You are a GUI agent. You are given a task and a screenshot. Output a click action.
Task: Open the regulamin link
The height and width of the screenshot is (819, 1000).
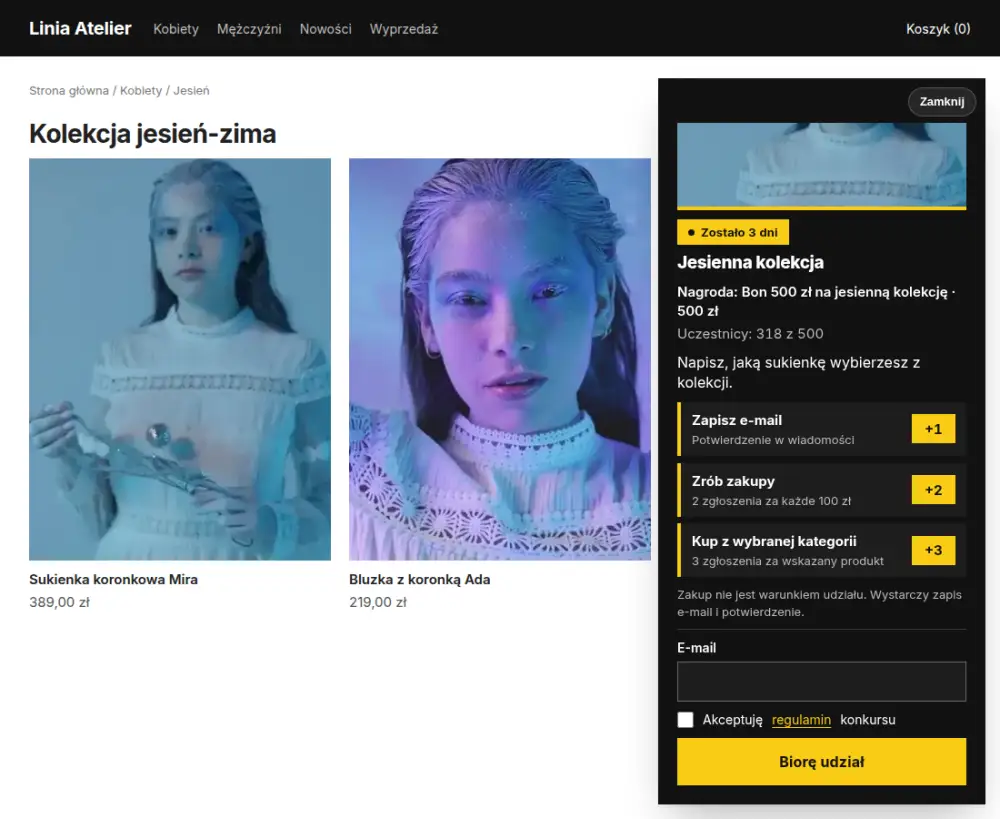tap(801, 719)
